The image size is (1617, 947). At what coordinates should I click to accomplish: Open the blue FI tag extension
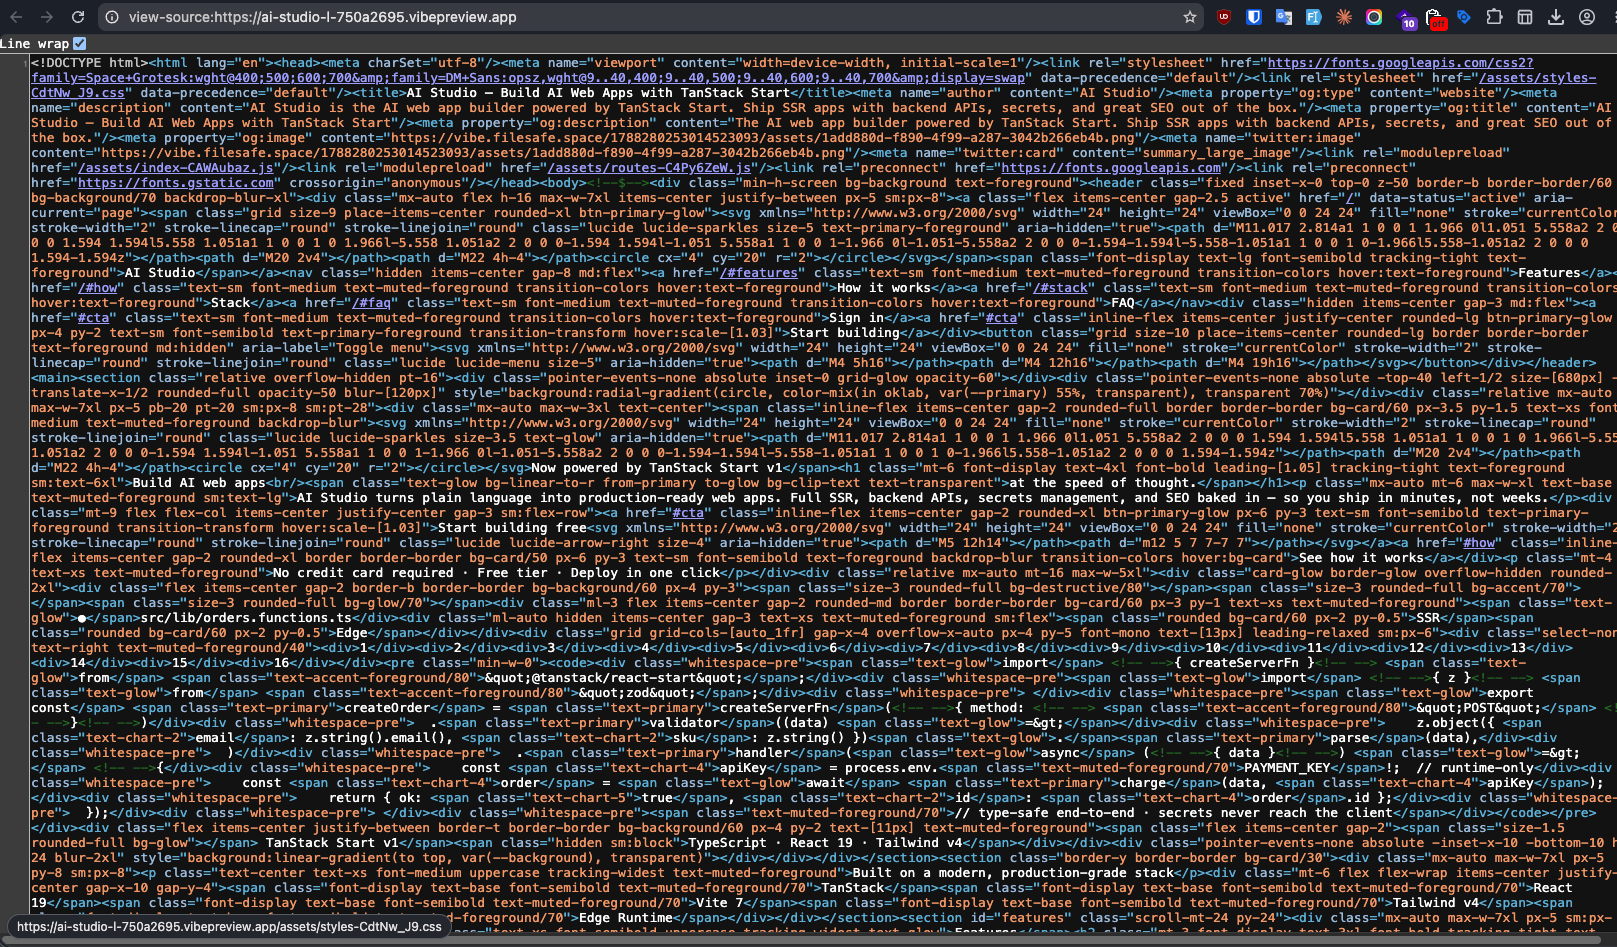coord(1314,17)
